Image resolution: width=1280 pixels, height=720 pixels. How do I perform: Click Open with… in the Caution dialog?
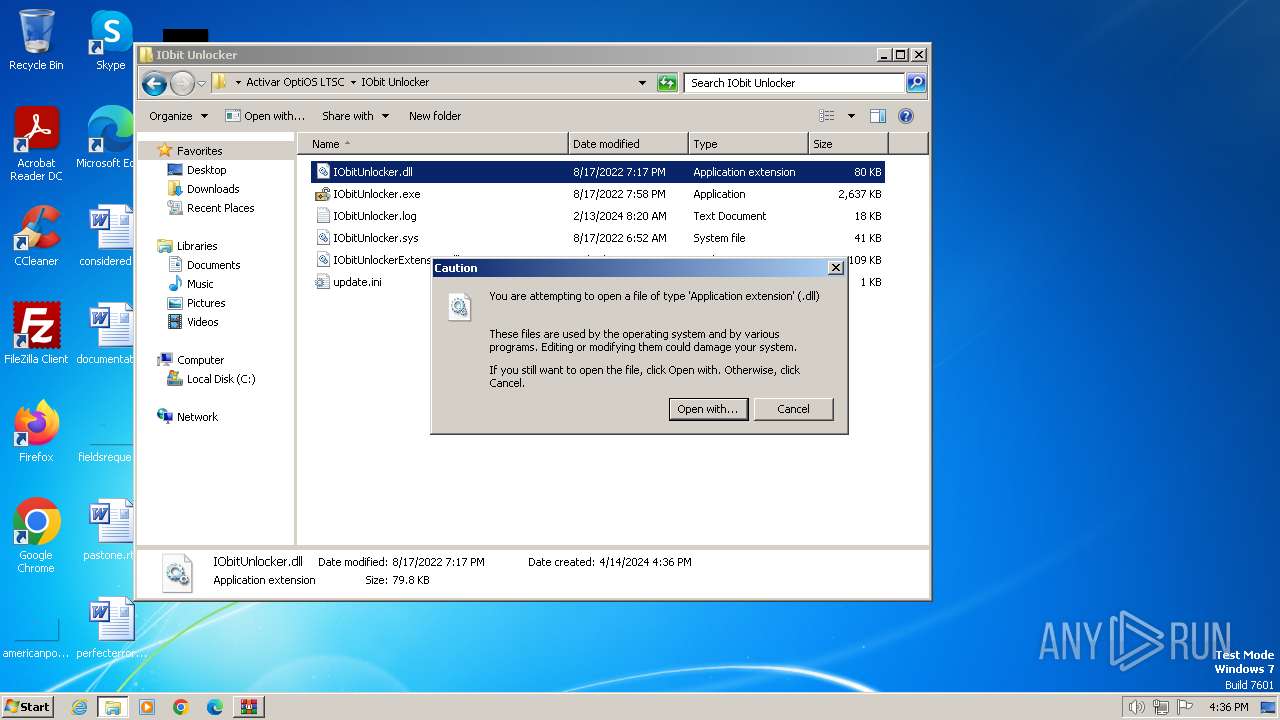point(708,409)
